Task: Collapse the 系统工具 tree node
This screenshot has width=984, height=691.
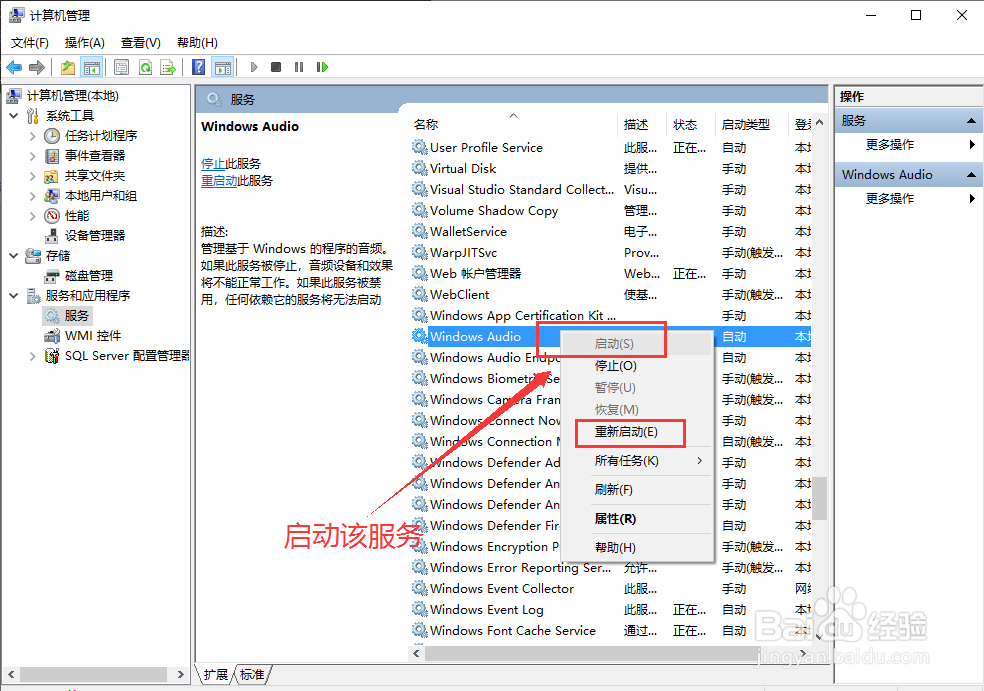Action: [13, 115]
